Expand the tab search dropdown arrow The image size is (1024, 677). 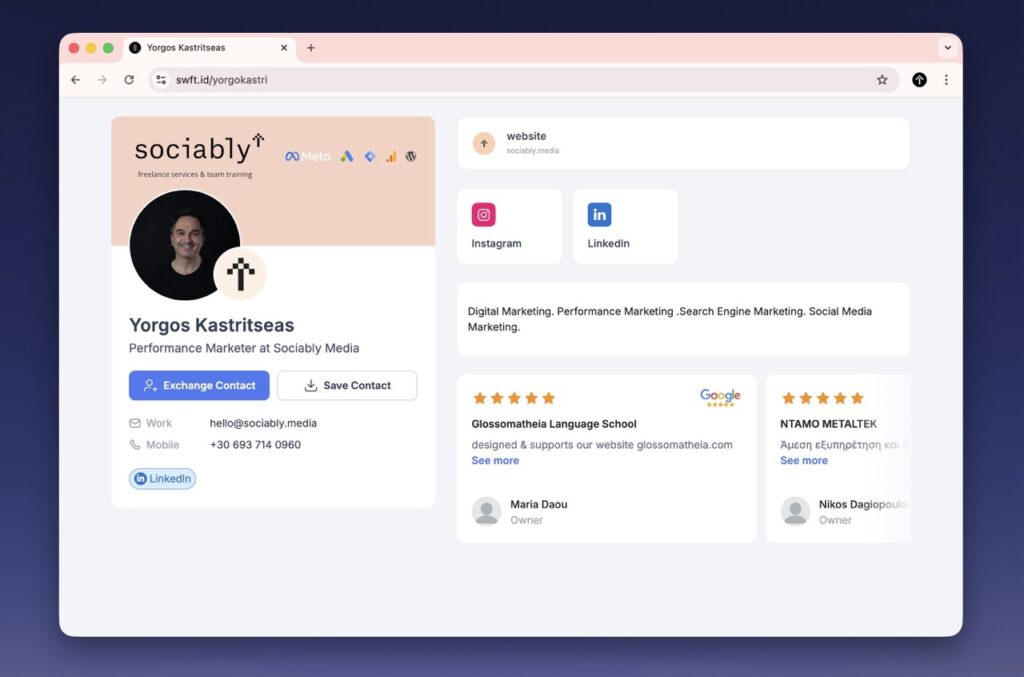(x=947, y=48)
